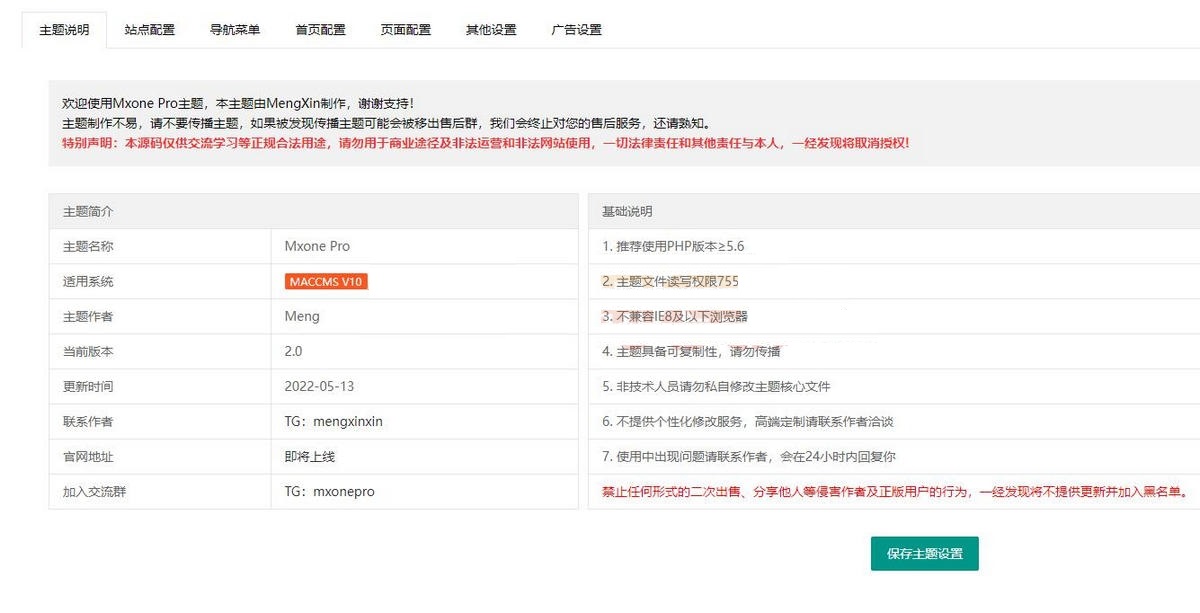Click the PHP版本≥5.6 recommendation line
Screen dimensions: 1200x613
673,246
